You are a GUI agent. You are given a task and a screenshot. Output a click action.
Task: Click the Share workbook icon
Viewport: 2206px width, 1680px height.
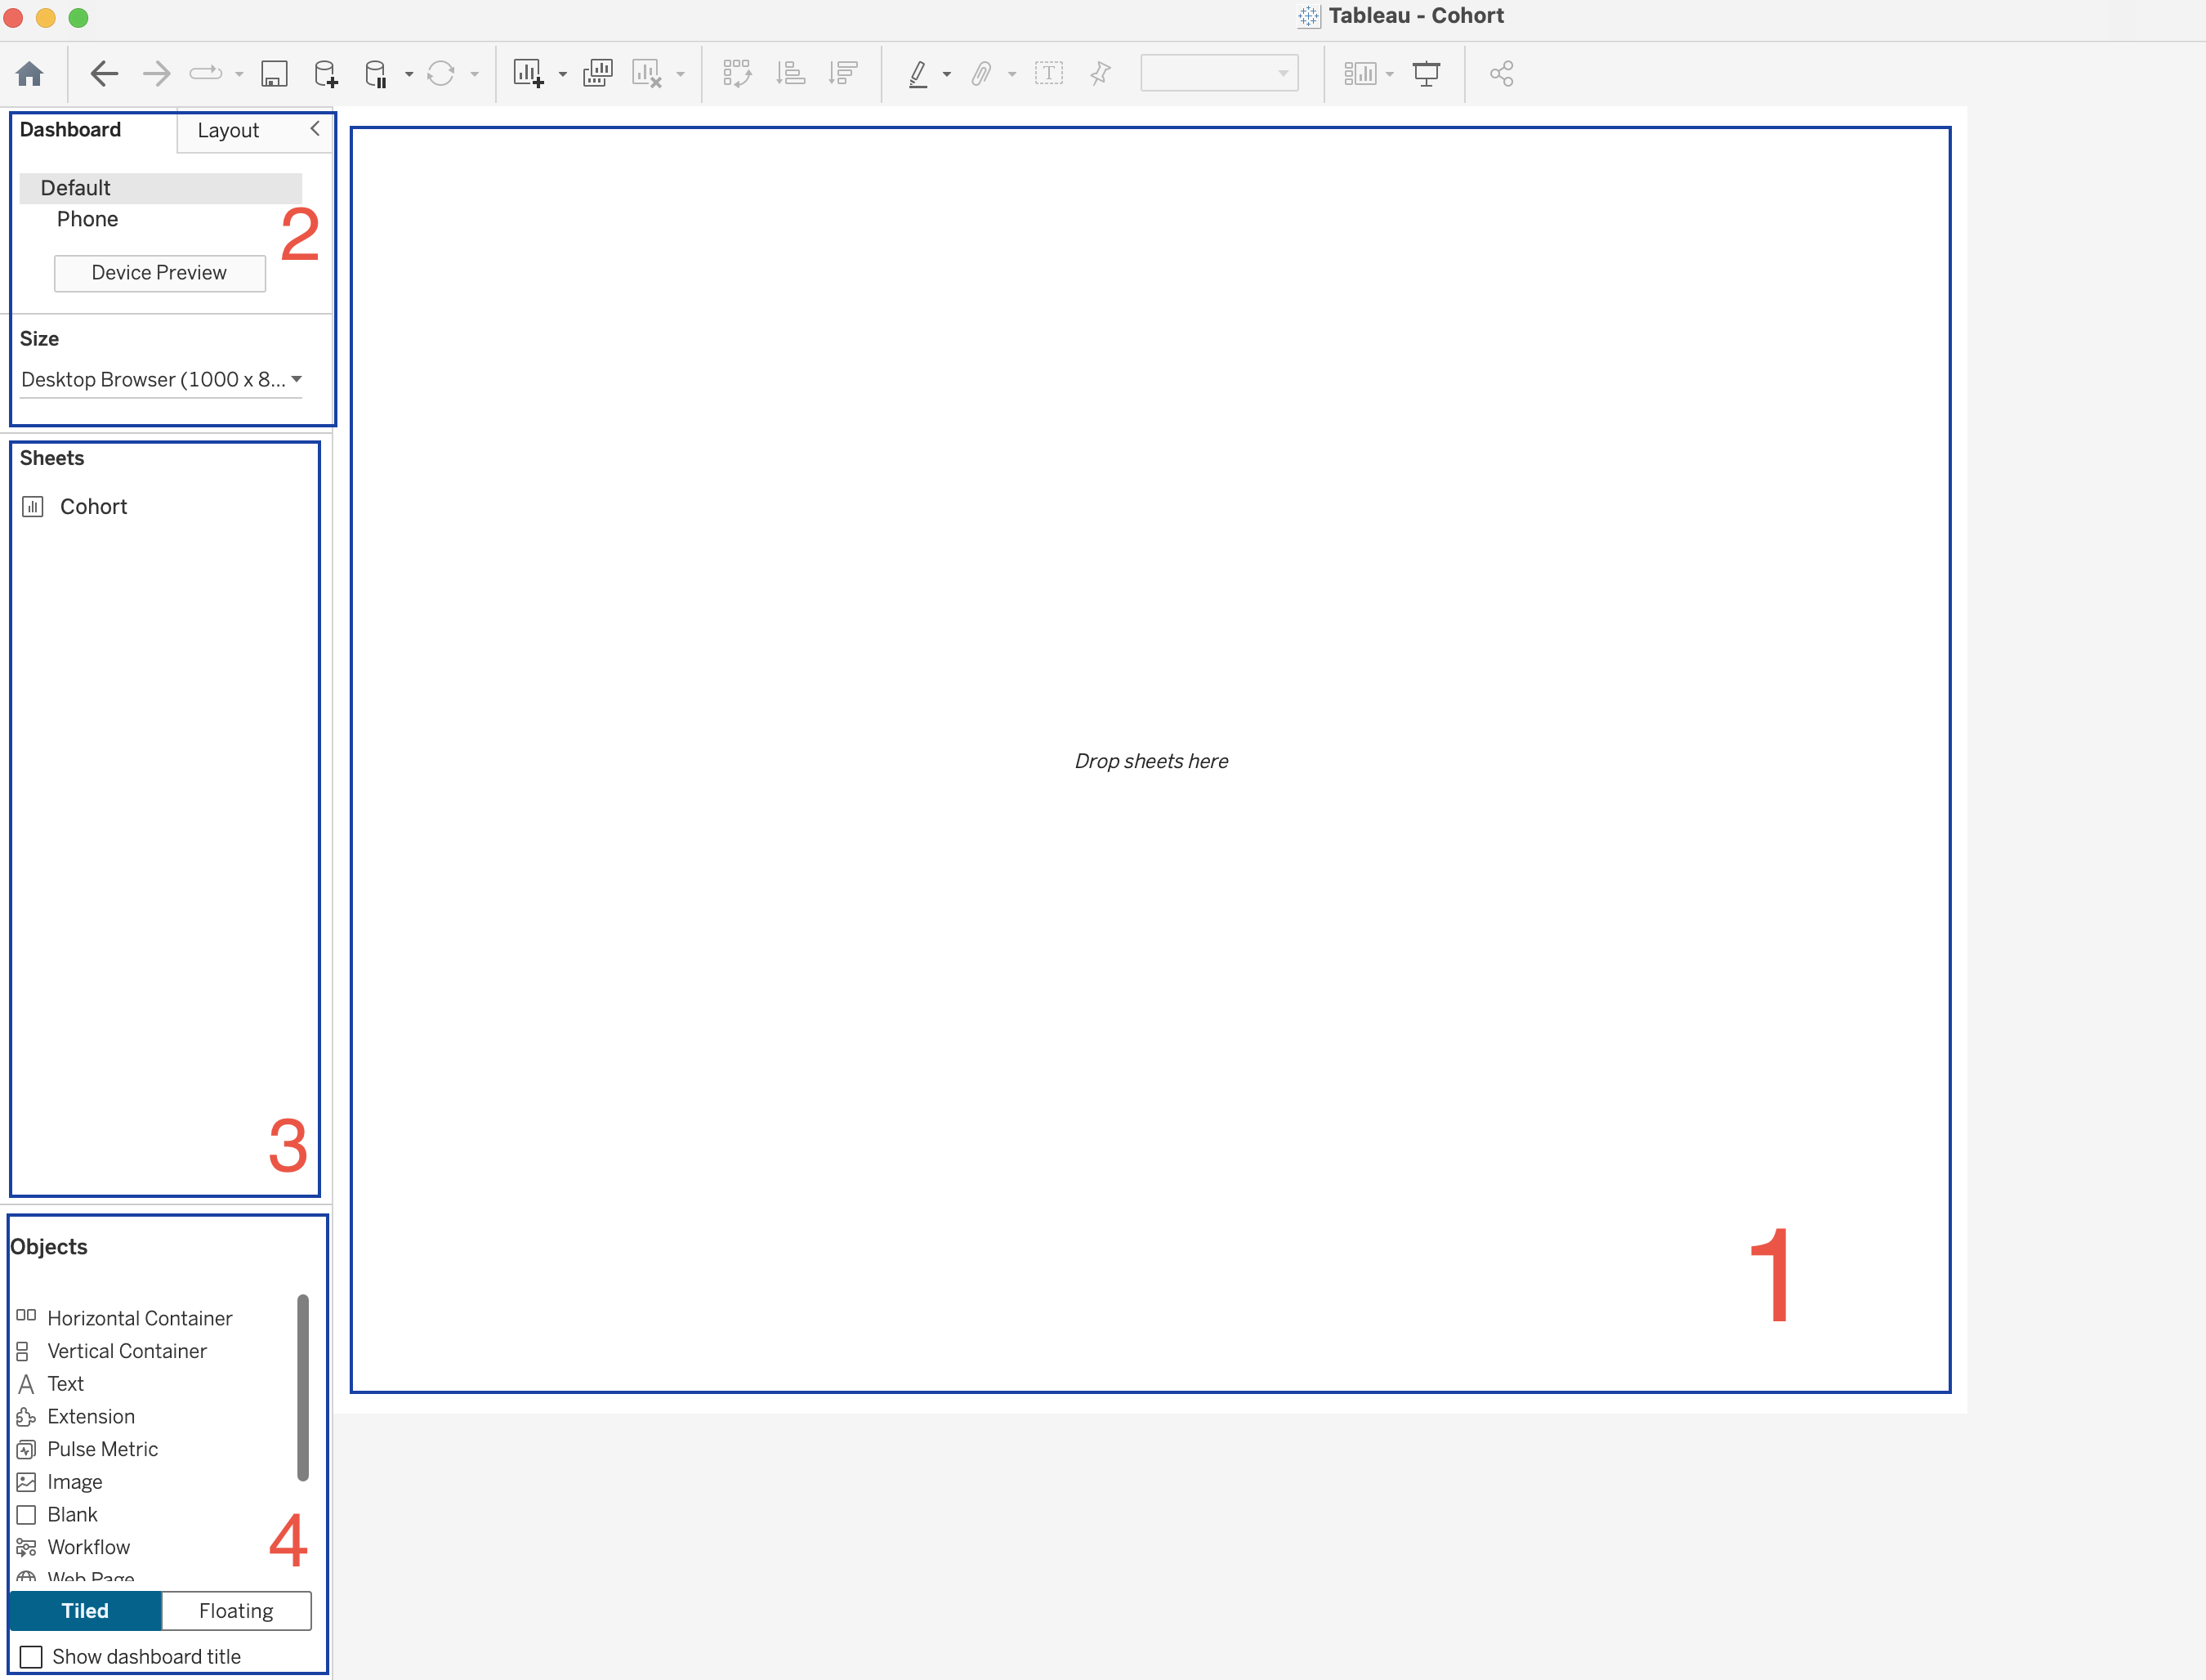[1501, 74]
